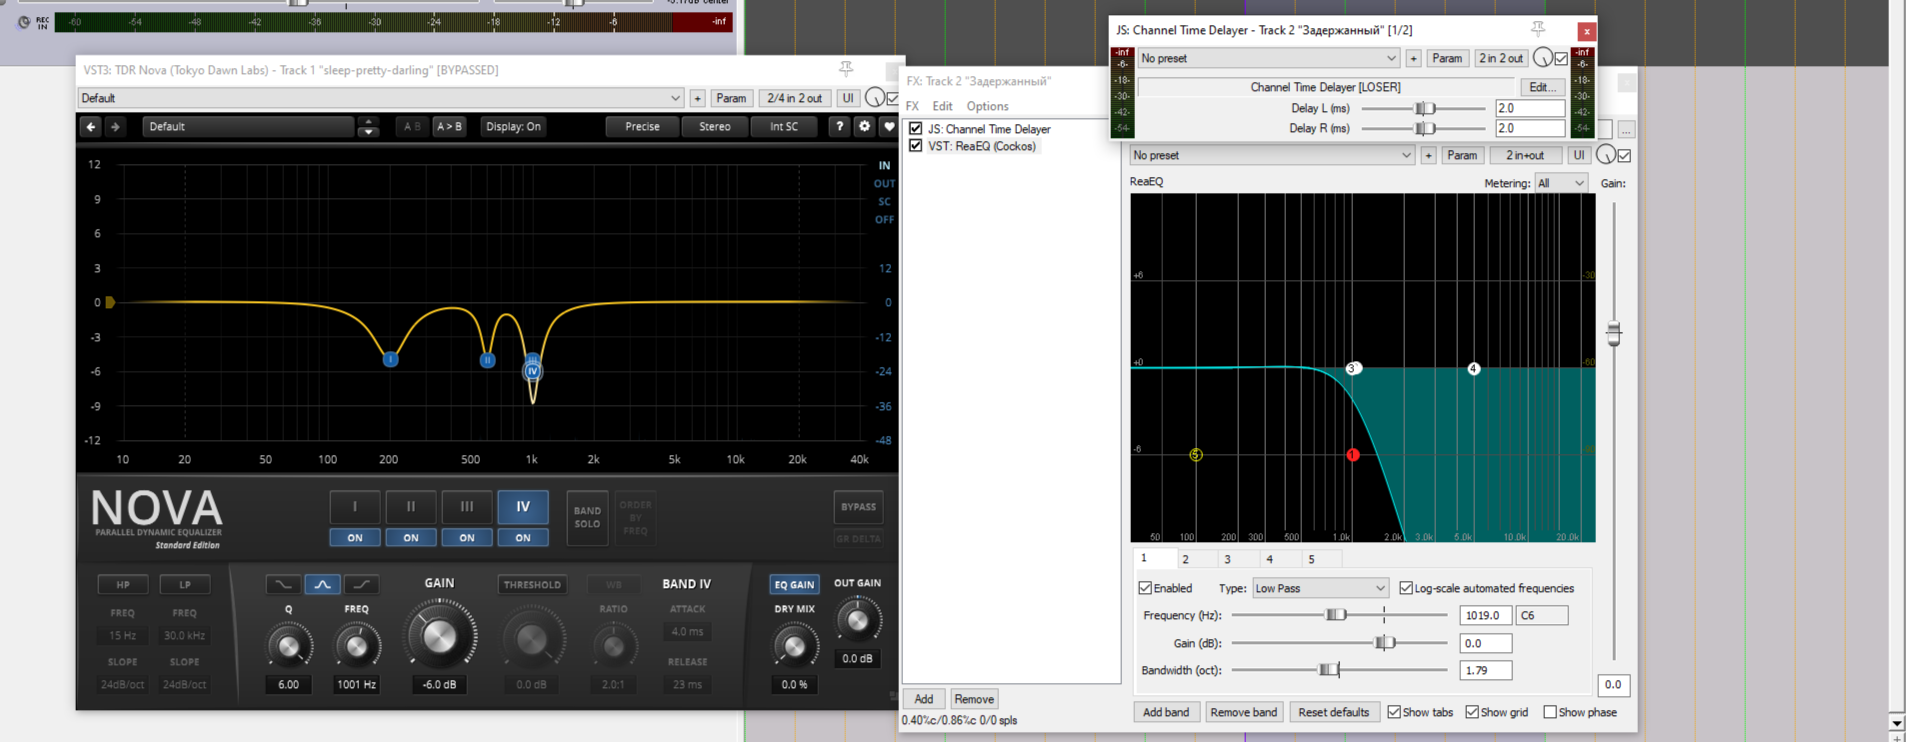This screenshot has height=742, width=1906.
Task: Select the high shelf filter shape in Nova
Action: (x=362, y=585)
